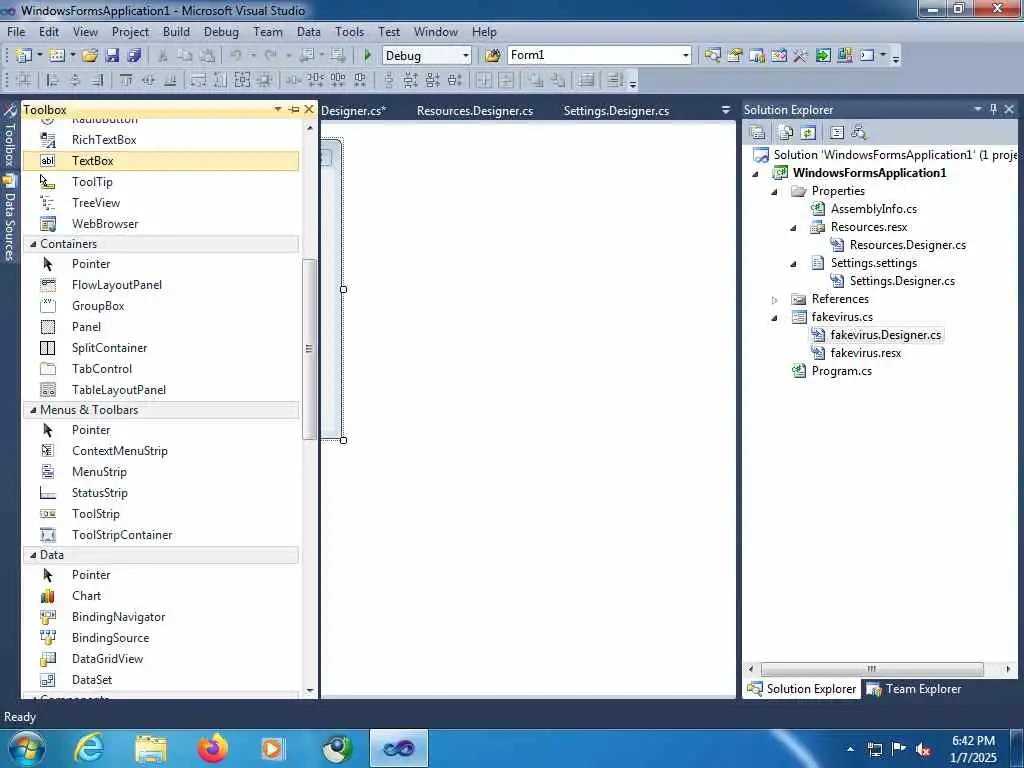
Task: Click the Open File folder icon
Action: click(90, 56)
